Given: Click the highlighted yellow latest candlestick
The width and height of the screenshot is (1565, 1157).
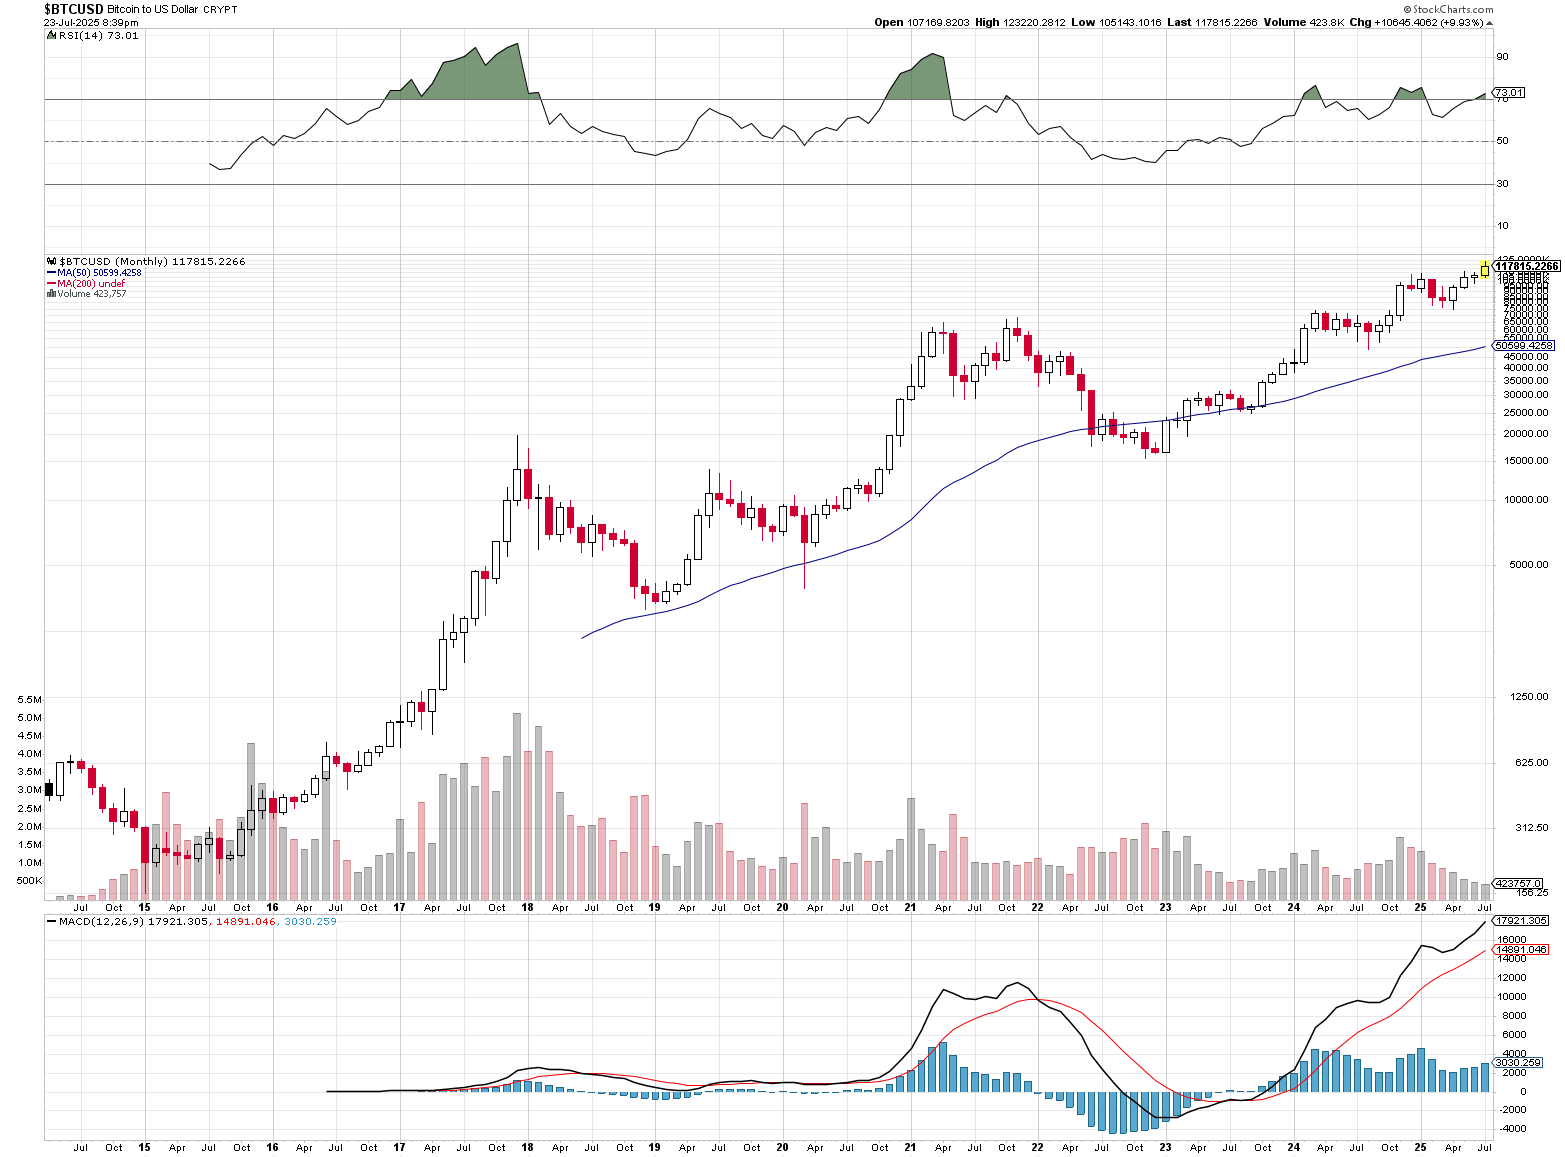Looking at the screenshot, I should pyautogui.click(x=1485, y=269).
